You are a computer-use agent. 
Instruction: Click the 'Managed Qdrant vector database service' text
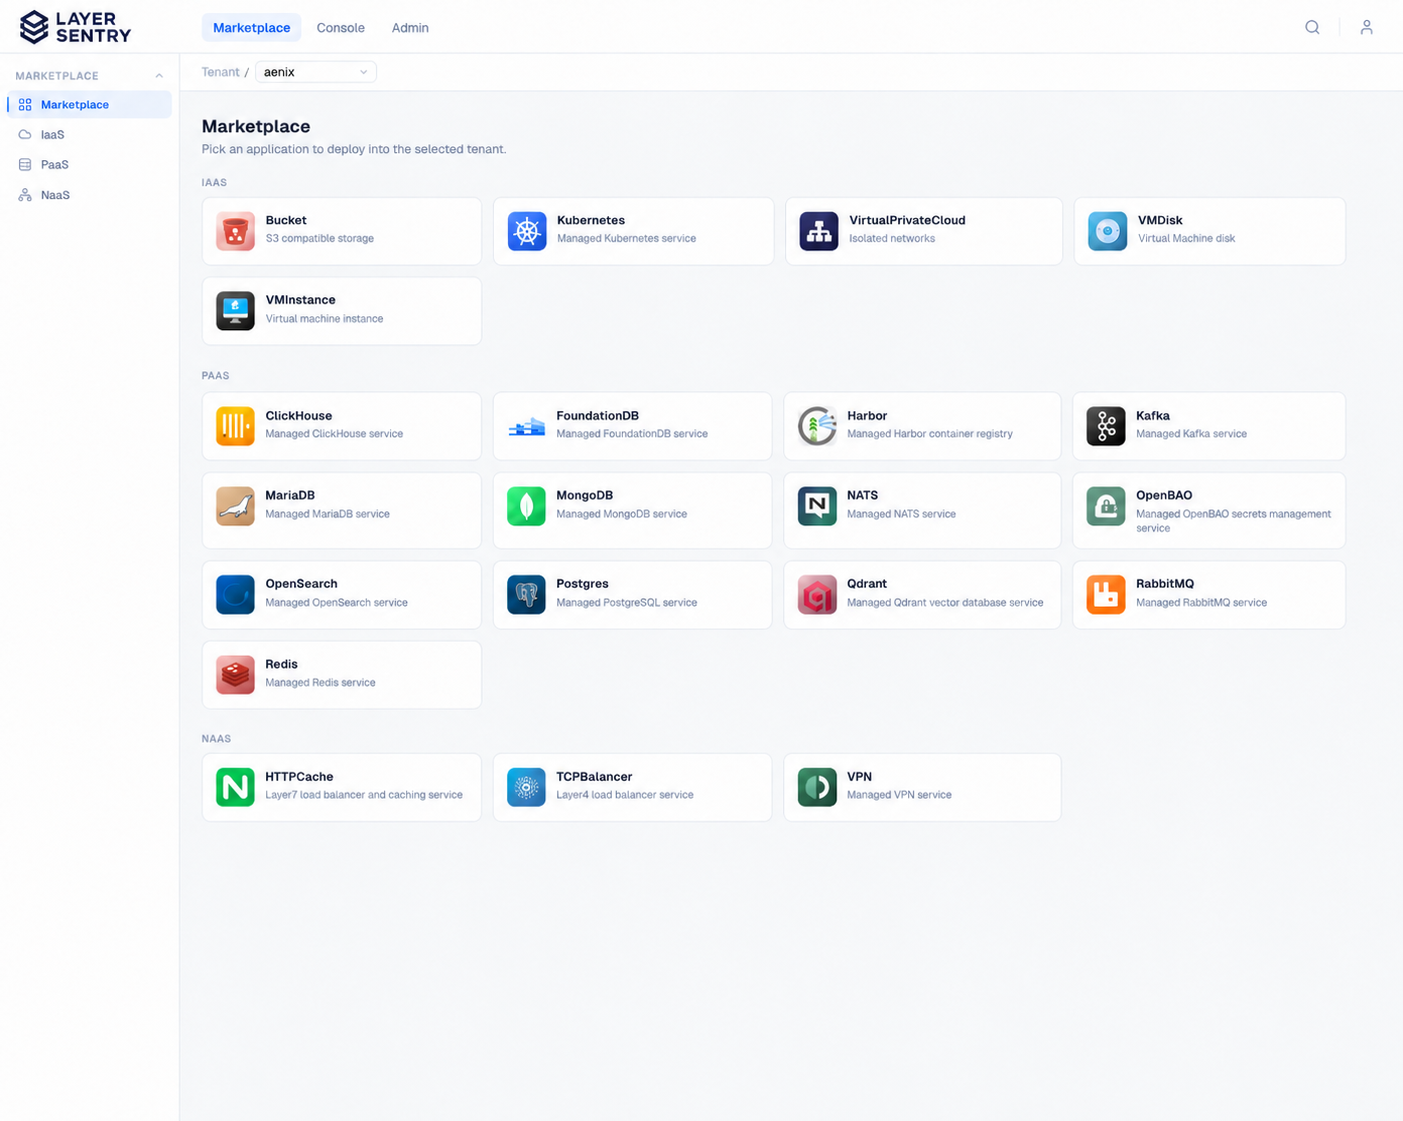[x=945, y=603]
